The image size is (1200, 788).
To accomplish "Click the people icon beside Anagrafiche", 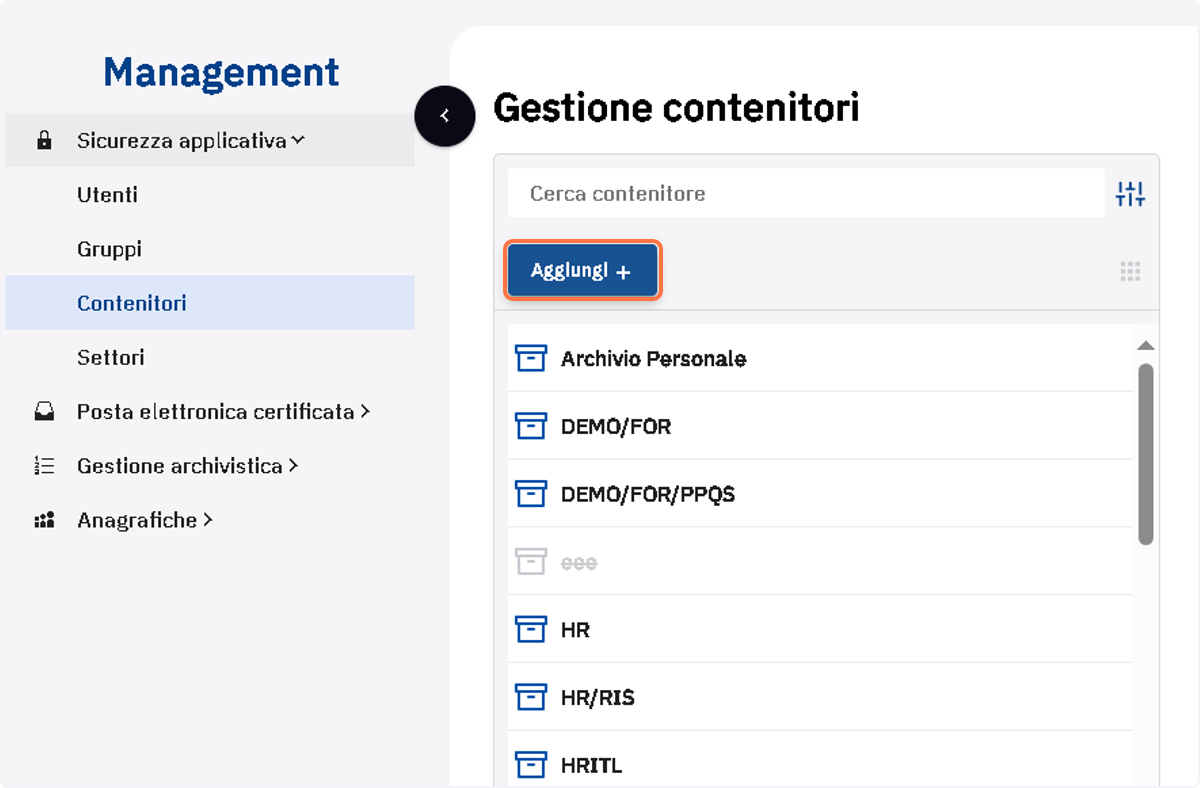I will pos(44,520).
